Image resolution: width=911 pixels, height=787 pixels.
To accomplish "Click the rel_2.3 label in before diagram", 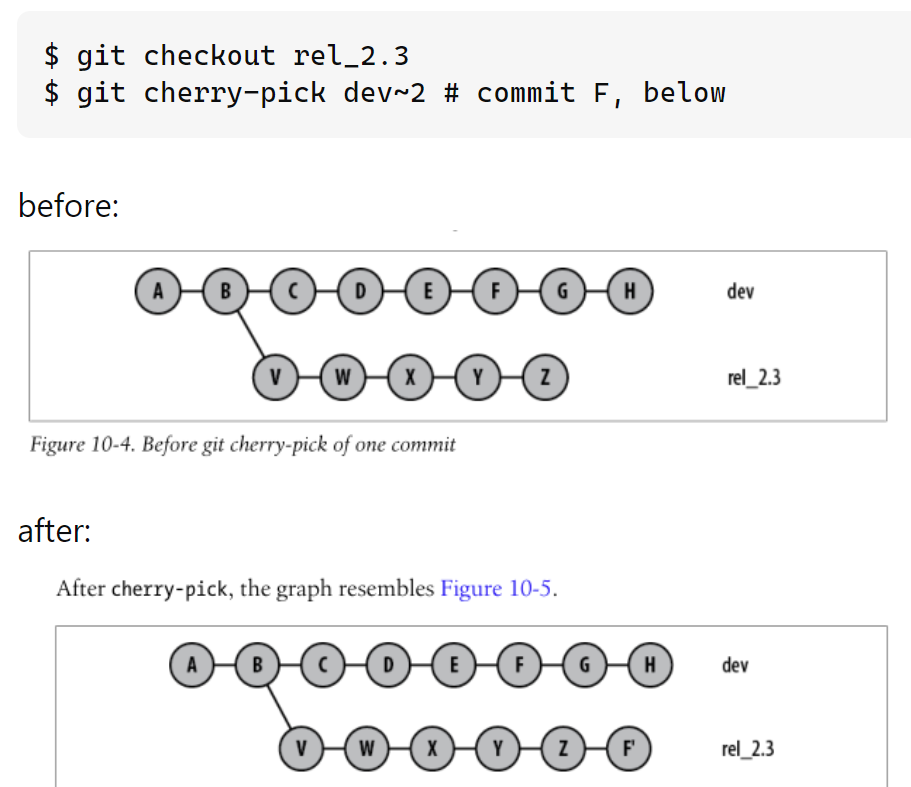I will (x=754, y=378).
